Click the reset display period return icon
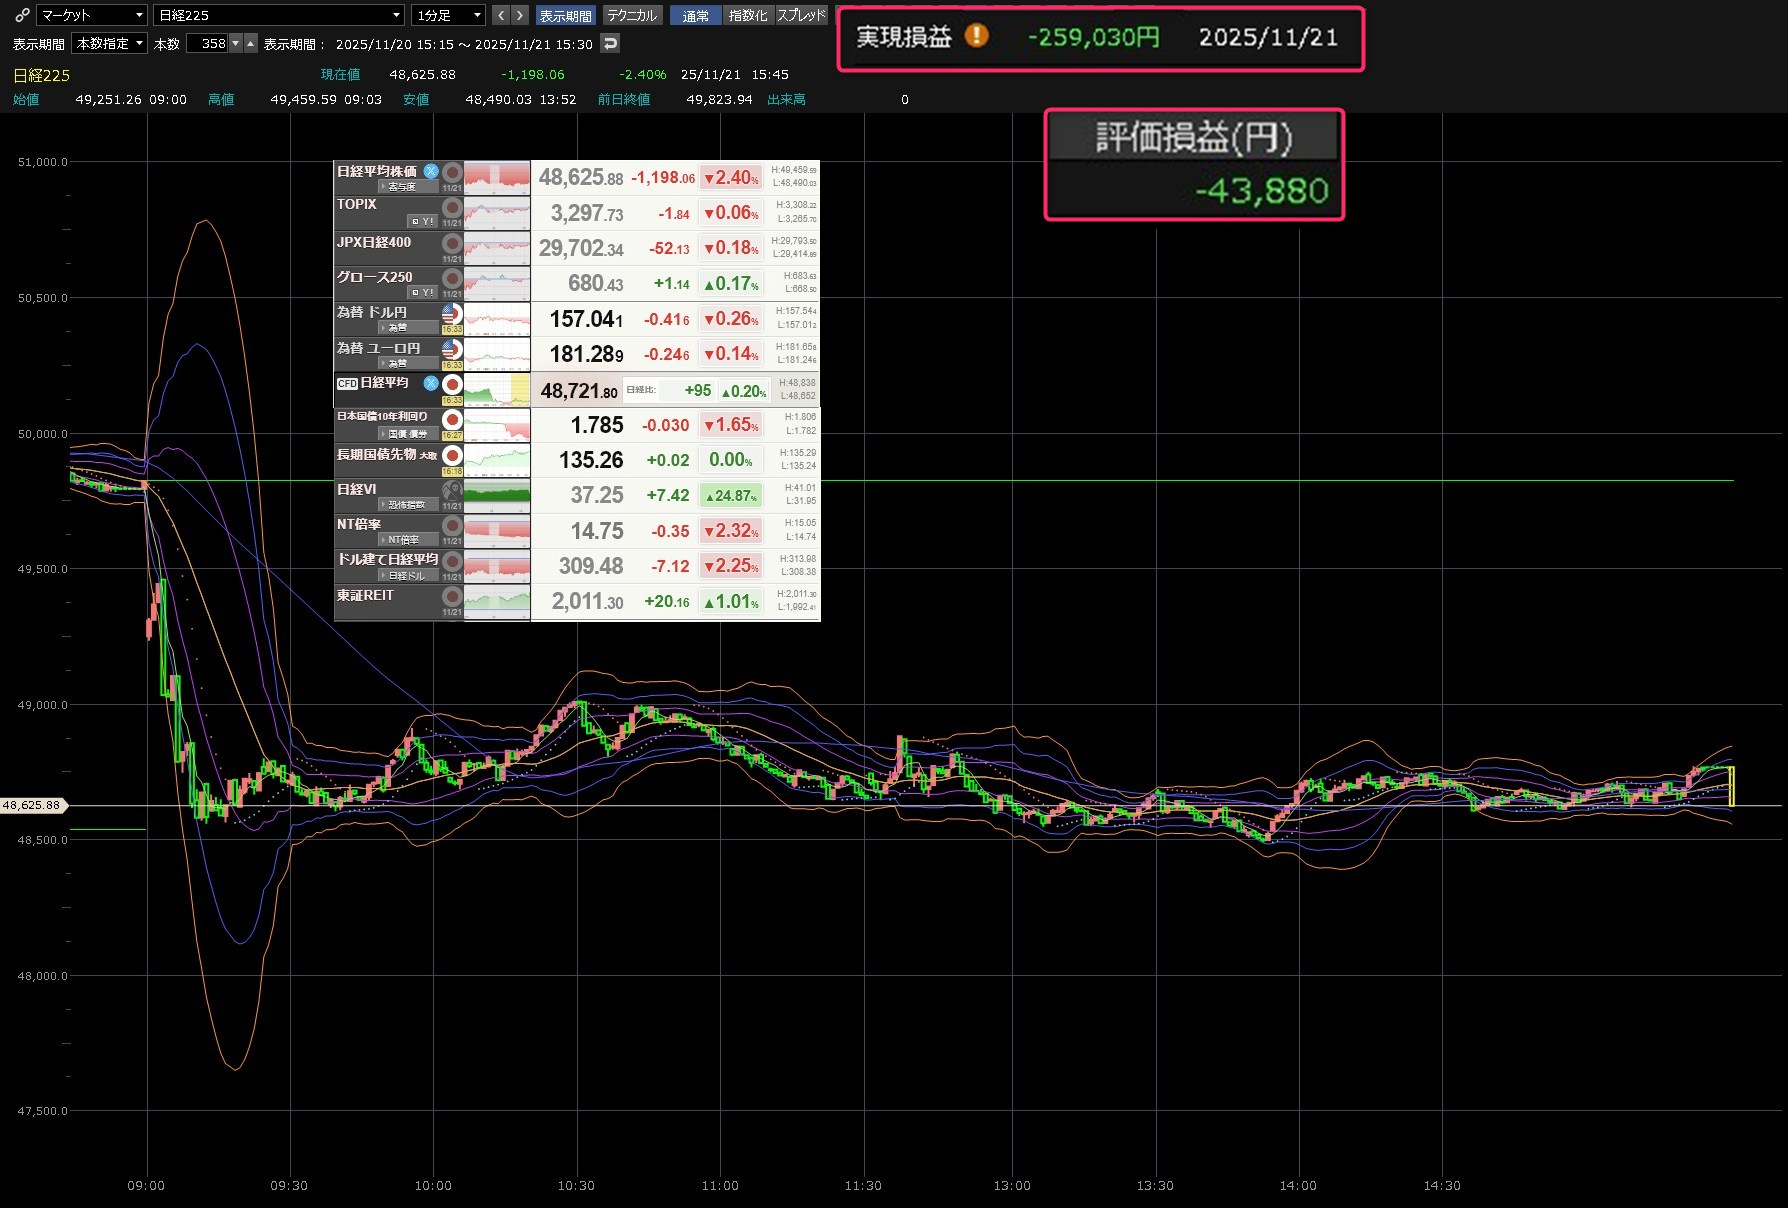Image resolution: width=1788 pixels, height=1208 pixels. [x=610, y=43]
